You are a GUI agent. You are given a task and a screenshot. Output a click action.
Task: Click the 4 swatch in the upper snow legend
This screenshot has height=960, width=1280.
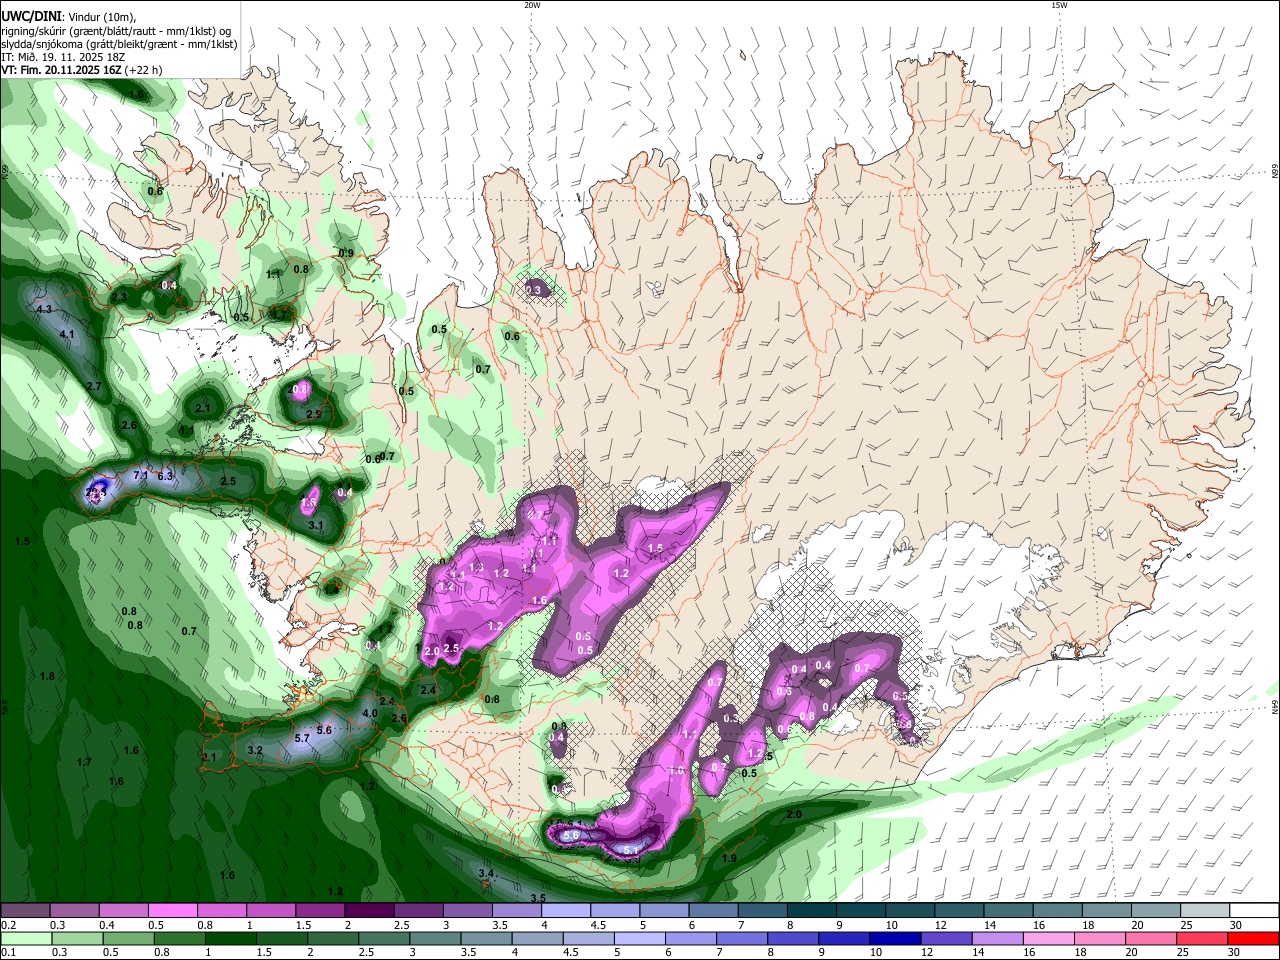pos(565,910)
